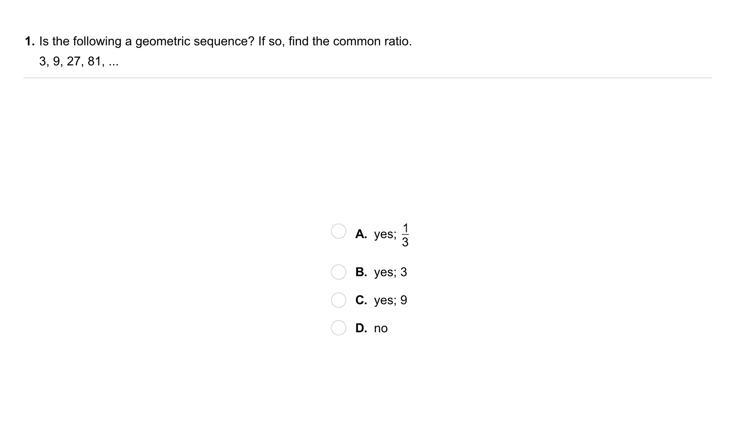Click the phrase "find the common ratio"
This screenshot has height=425, width=748.
click(x=349, y=42)
